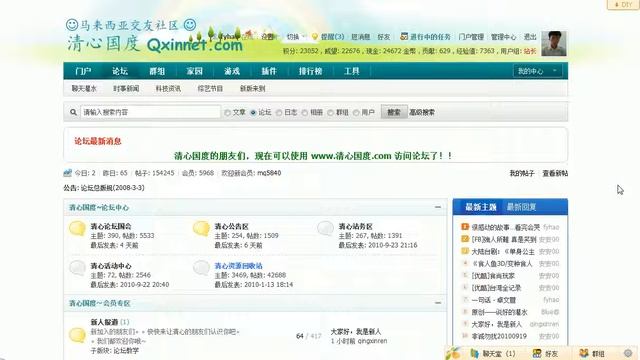This screenshot has height=360, width=640.
Task: Select the 群组 search radio button
Action: pyautogui.click(x=330, y=113)
